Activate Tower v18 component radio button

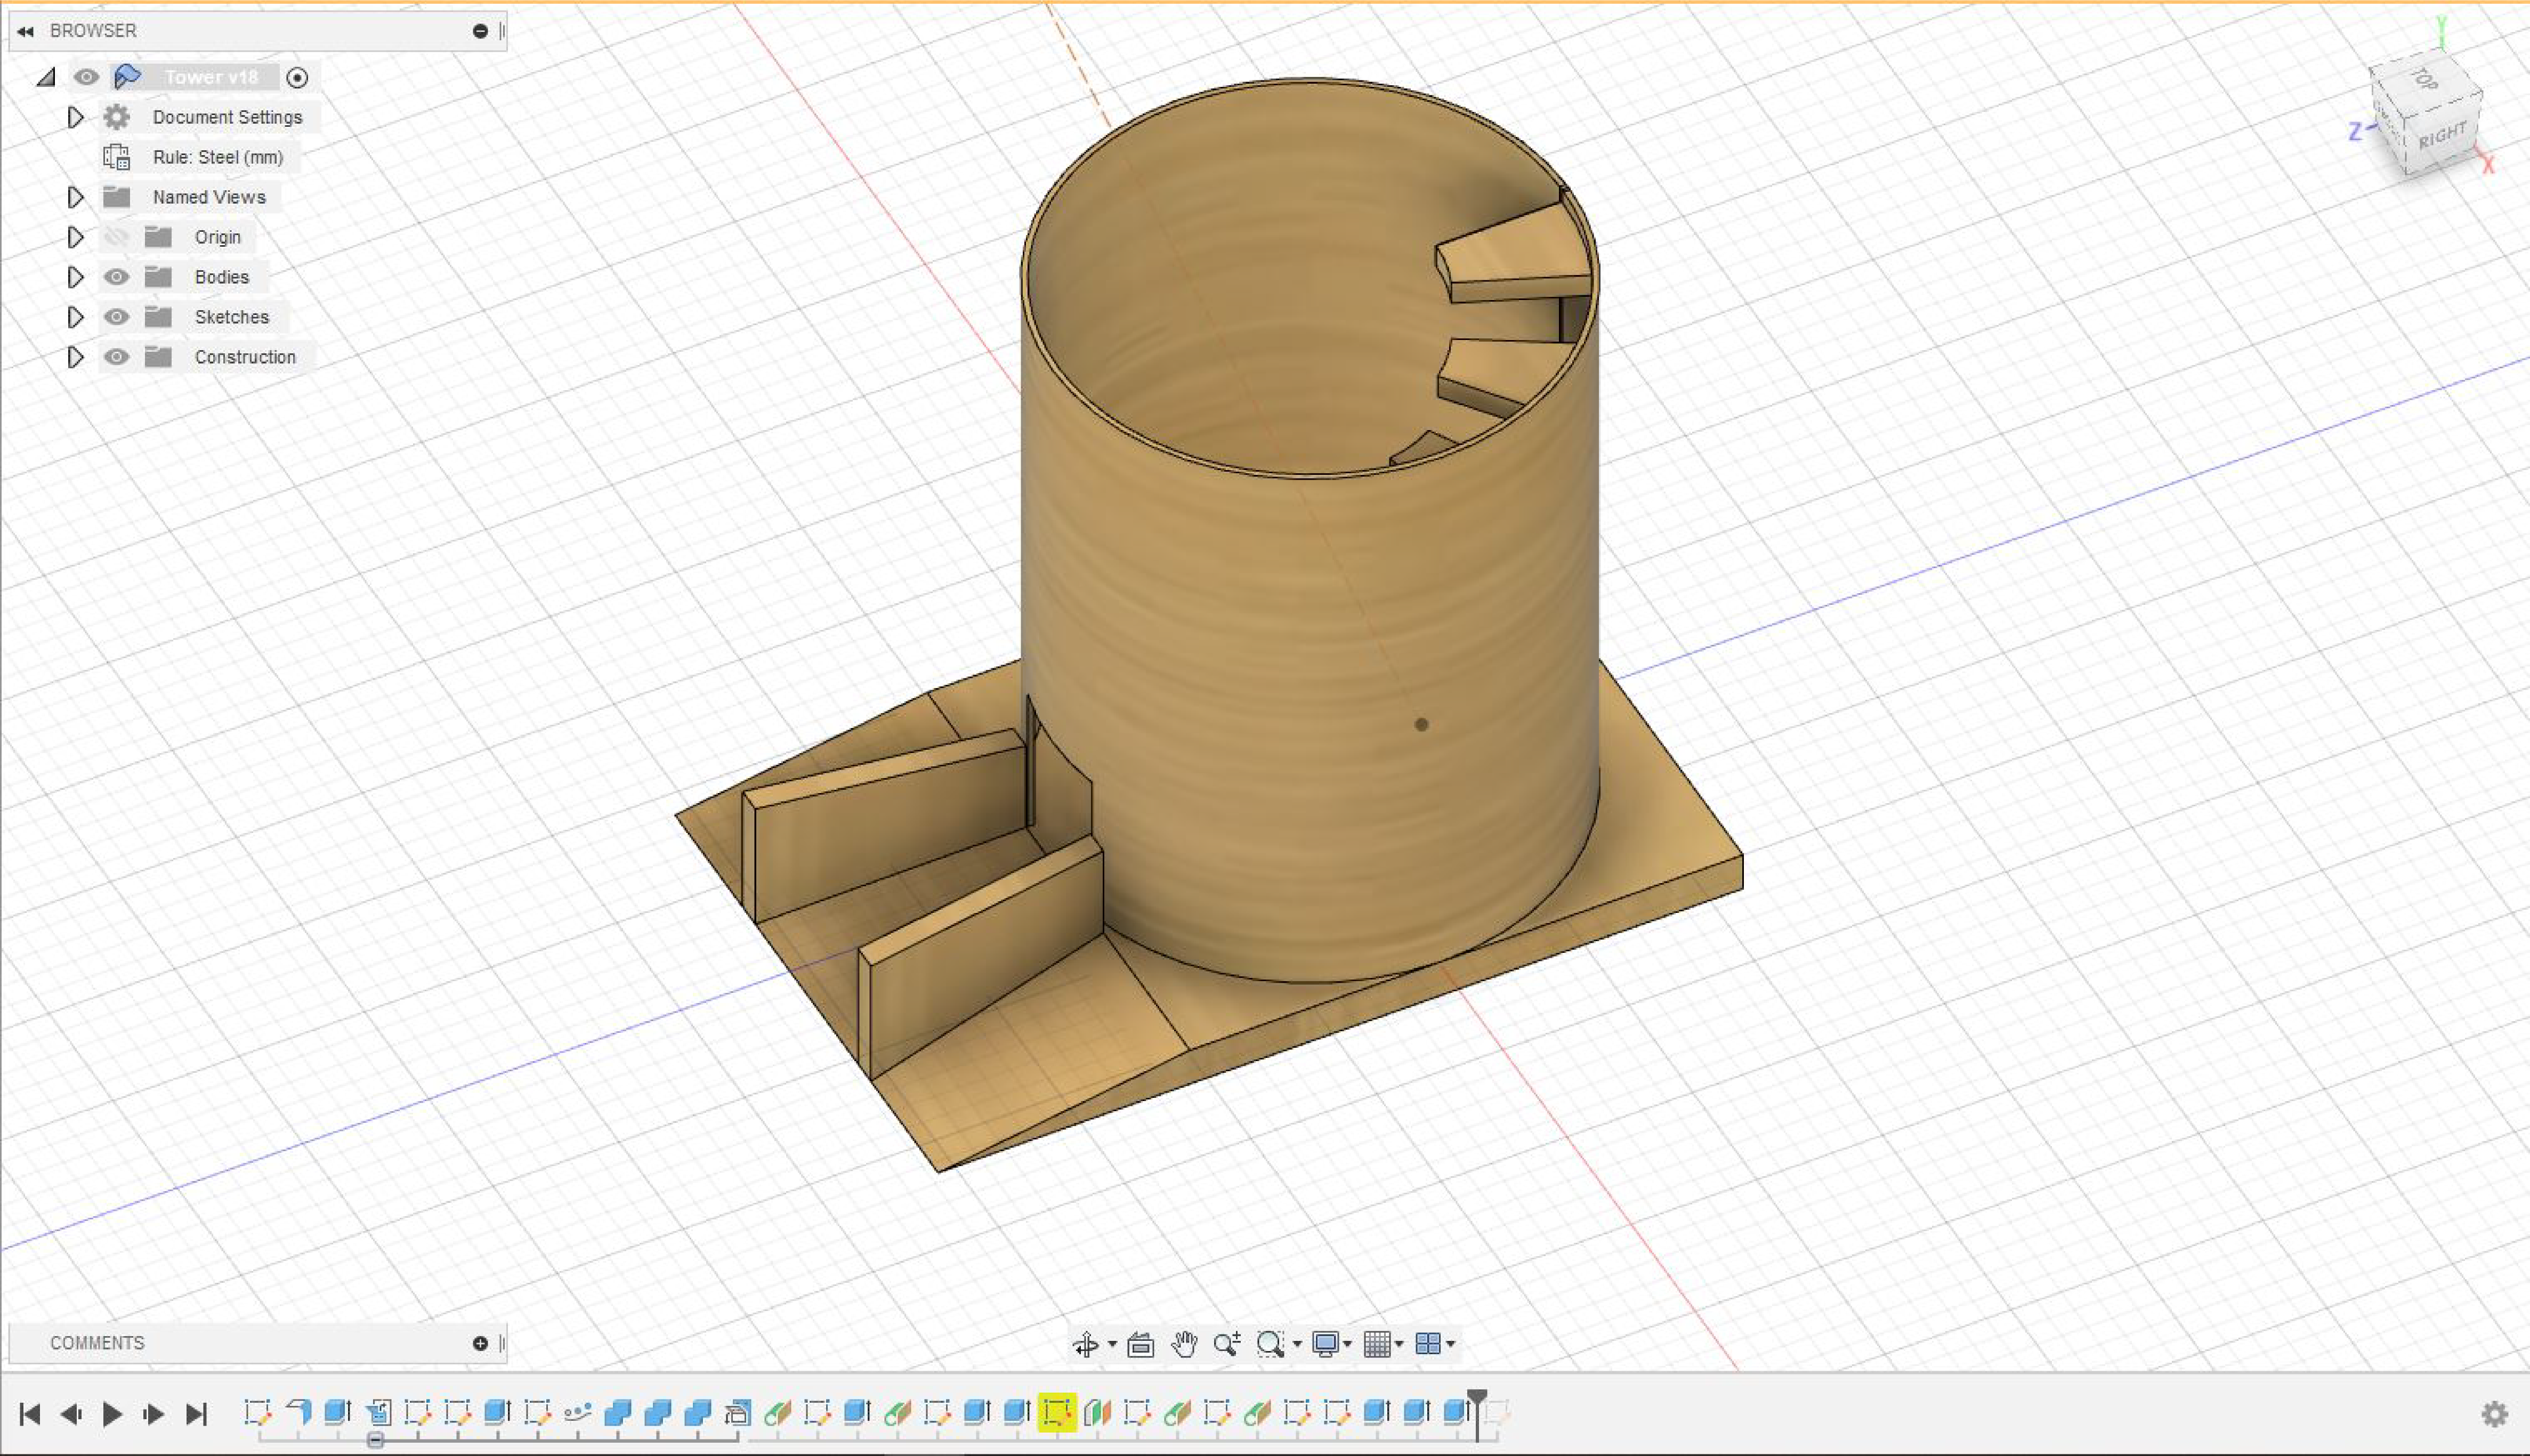(x=297, y=78)
